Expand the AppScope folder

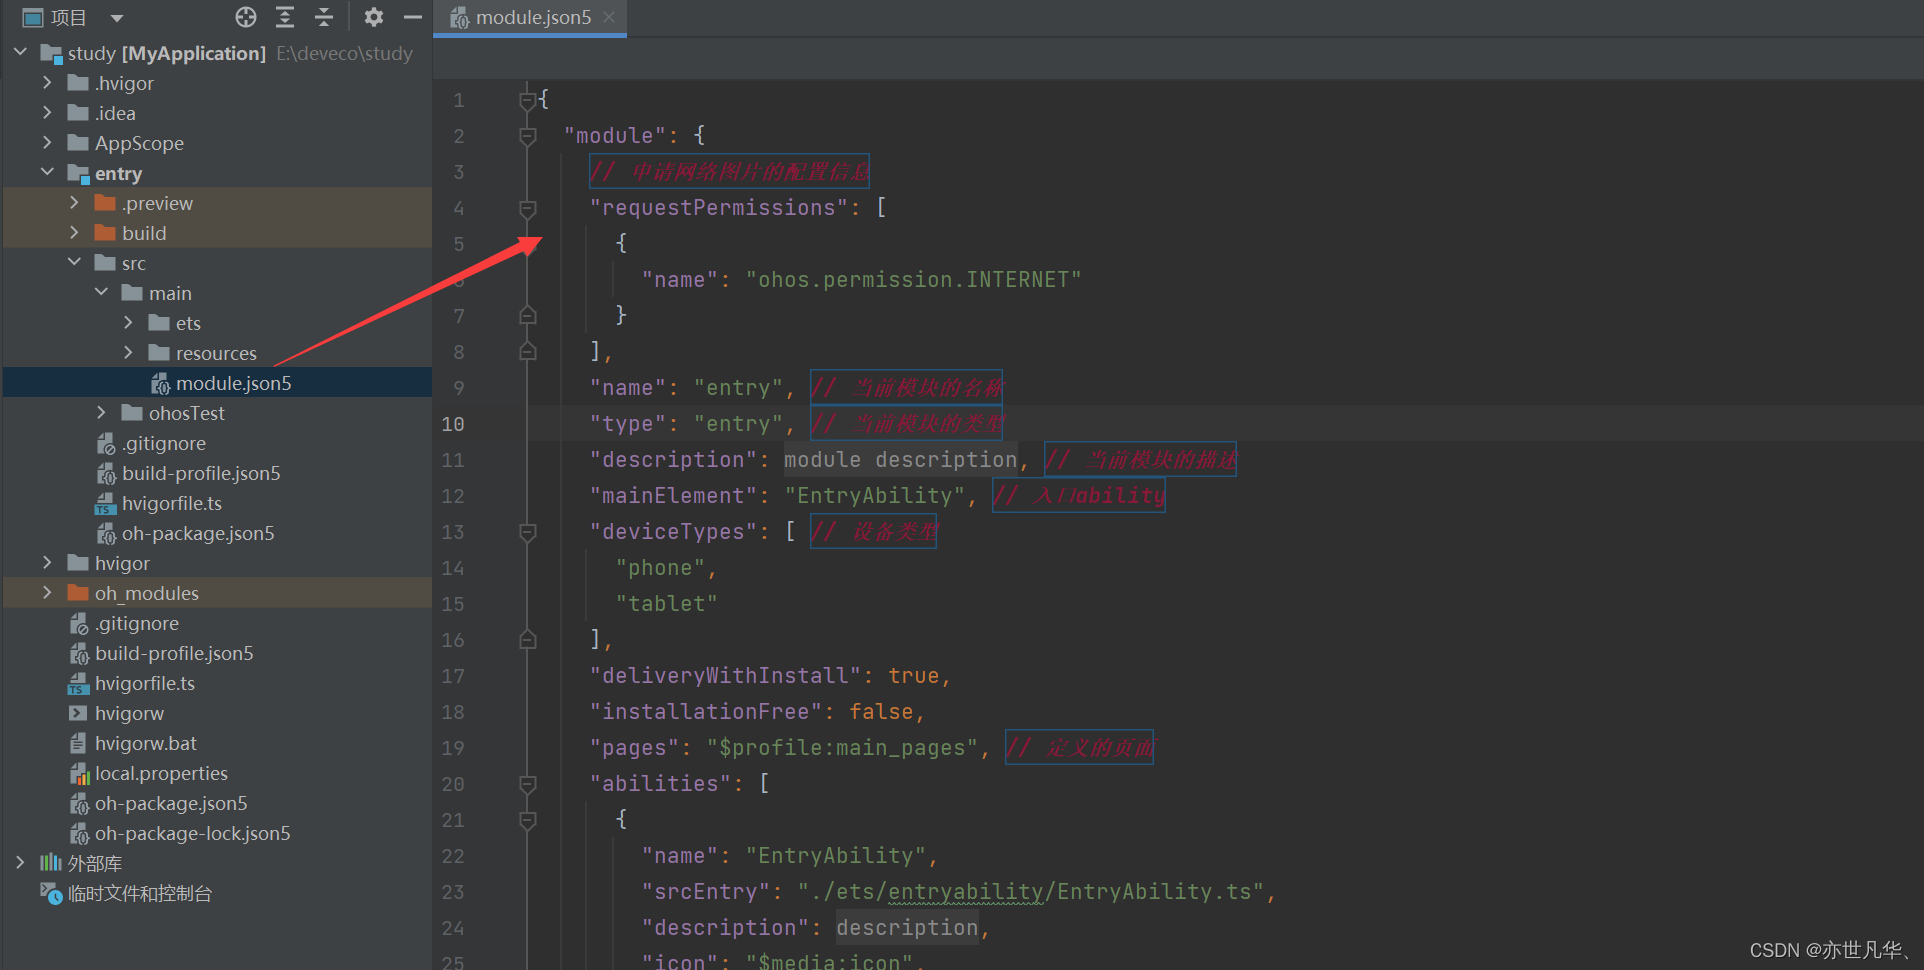click(47, 143)
